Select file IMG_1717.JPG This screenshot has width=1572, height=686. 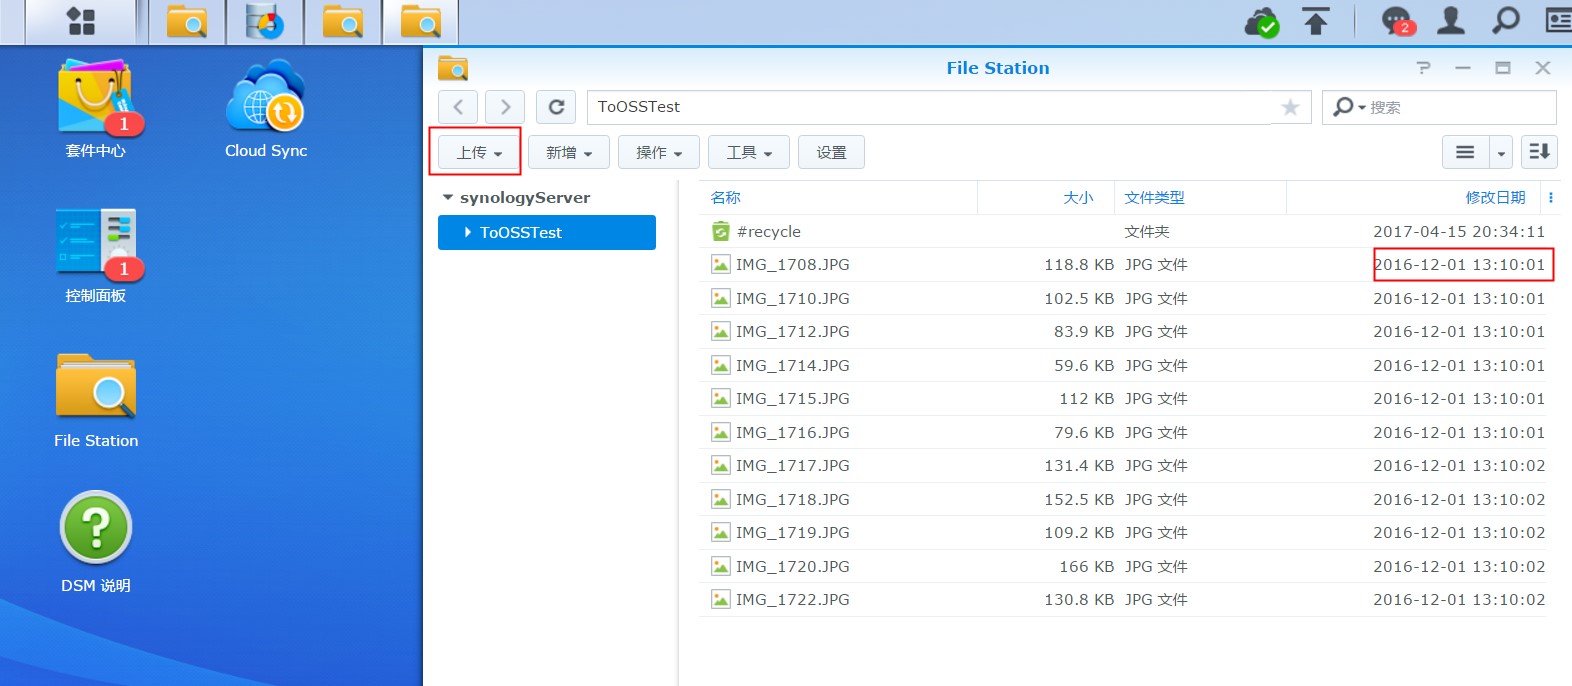click(x=1122, y=466)
